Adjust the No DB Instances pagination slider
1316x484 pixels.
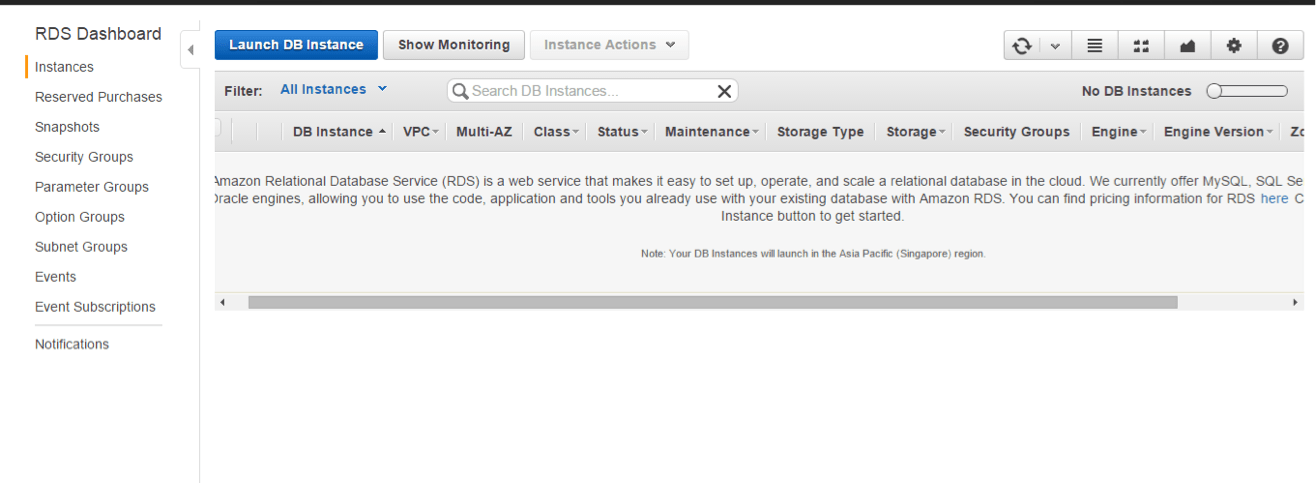pos(1247,91)
